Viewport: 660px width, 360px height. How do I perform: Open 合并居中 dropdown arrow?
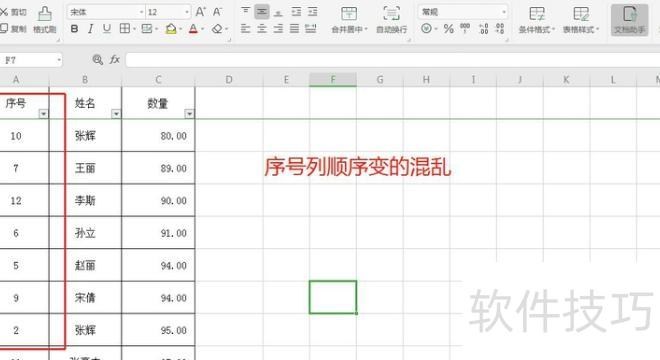[366, 29]
